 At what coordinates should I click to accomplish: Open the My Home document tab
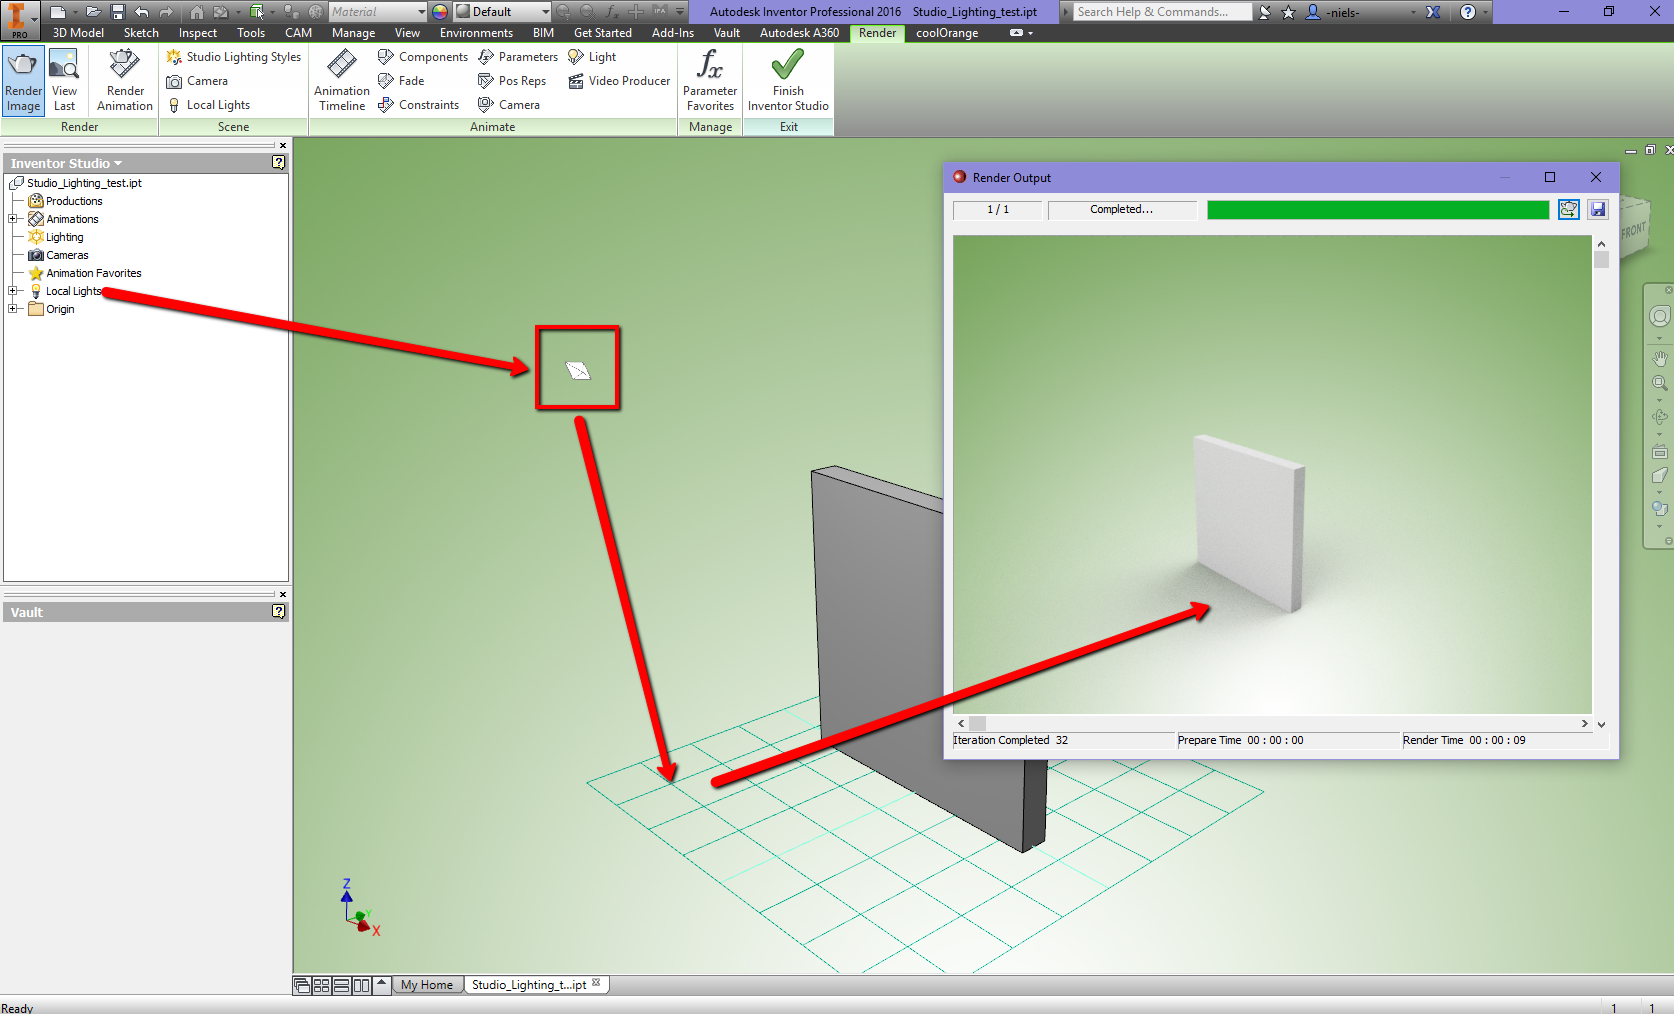[427, 985]
